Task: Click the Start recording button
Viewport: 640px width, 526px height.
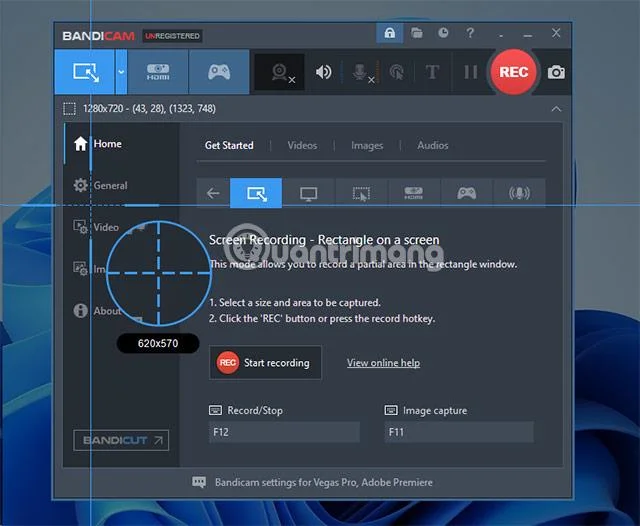Action: (x=265, y=363)
